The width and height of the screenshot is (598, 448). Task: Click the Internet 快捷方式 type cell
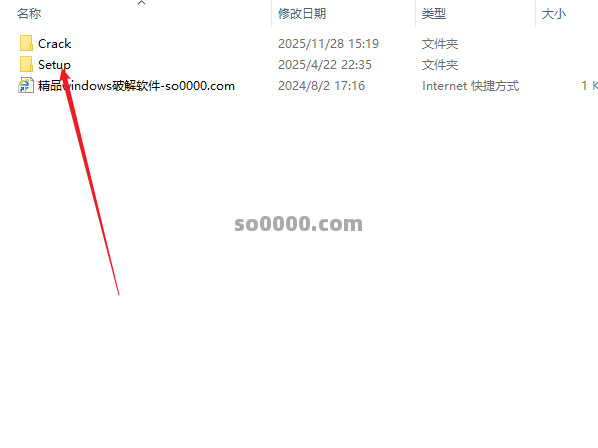[x=470, y=86]
